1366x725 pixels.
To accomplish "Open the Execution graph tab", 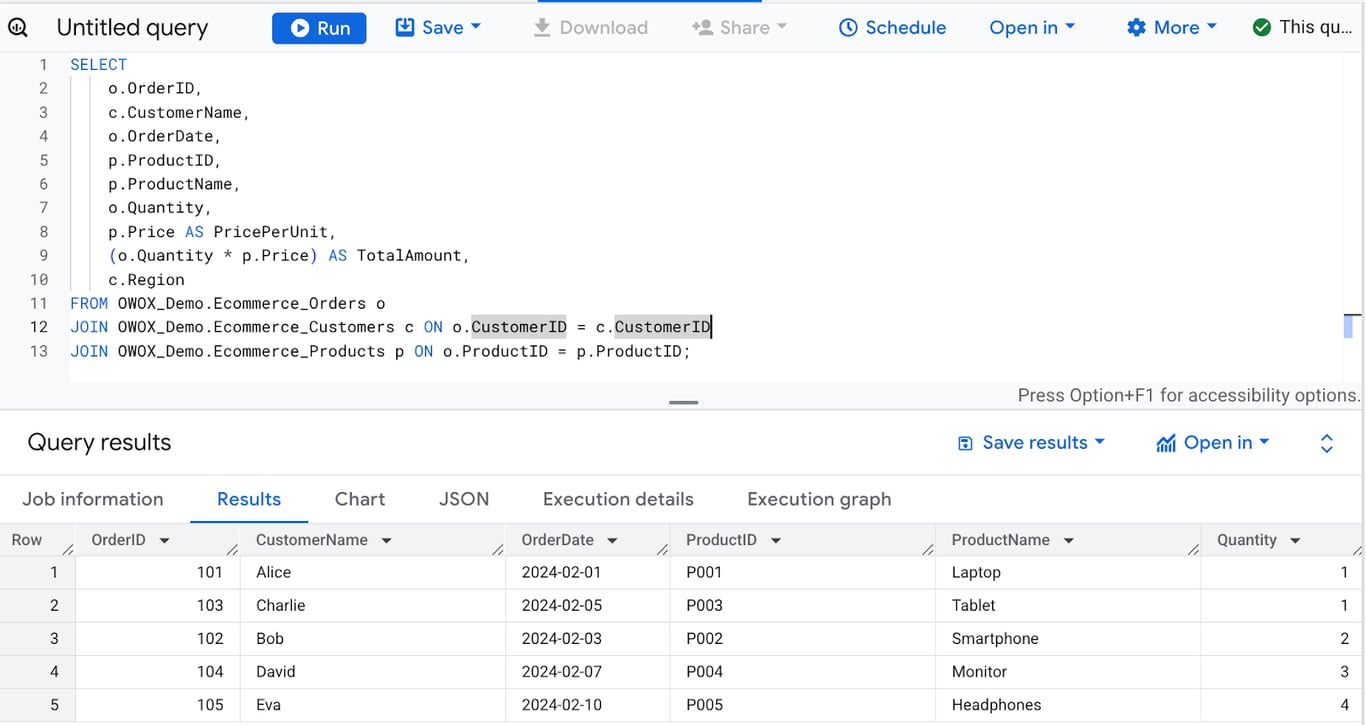I will (x=819, y=499).
